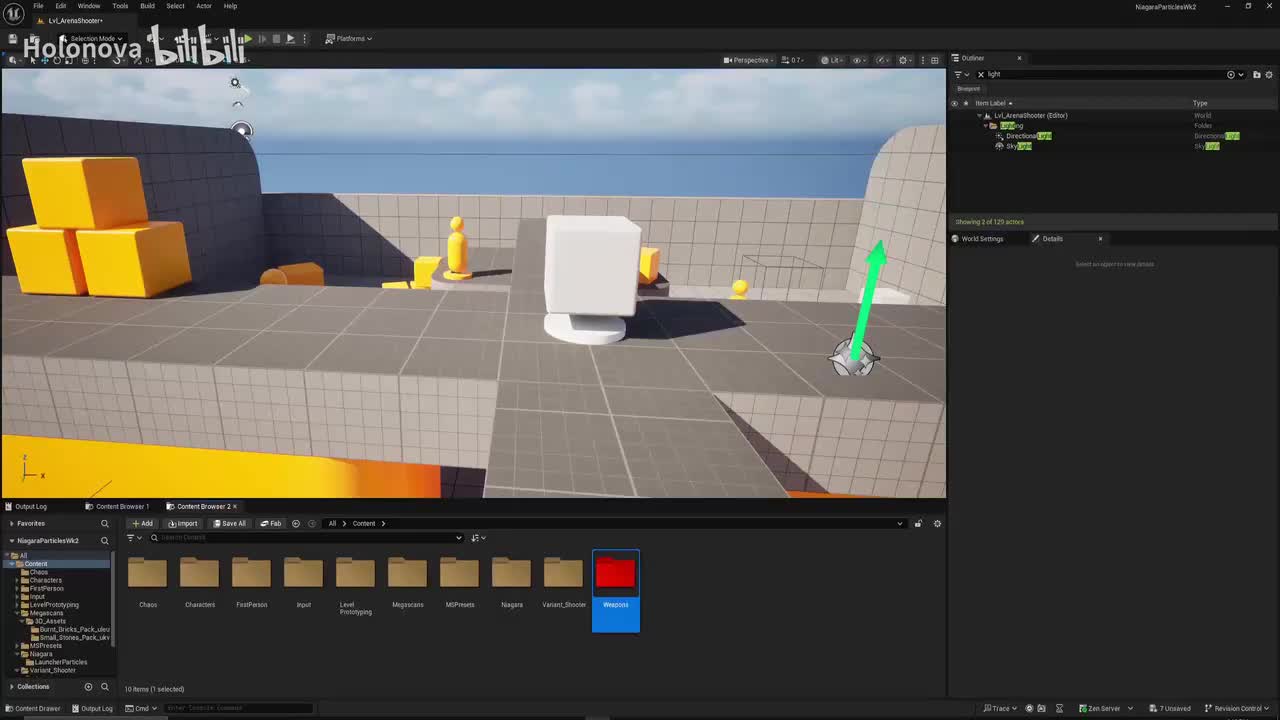Click the Save All button
Image resolution: width=1280 pixels, height=720 pixels.
point(229,523)
